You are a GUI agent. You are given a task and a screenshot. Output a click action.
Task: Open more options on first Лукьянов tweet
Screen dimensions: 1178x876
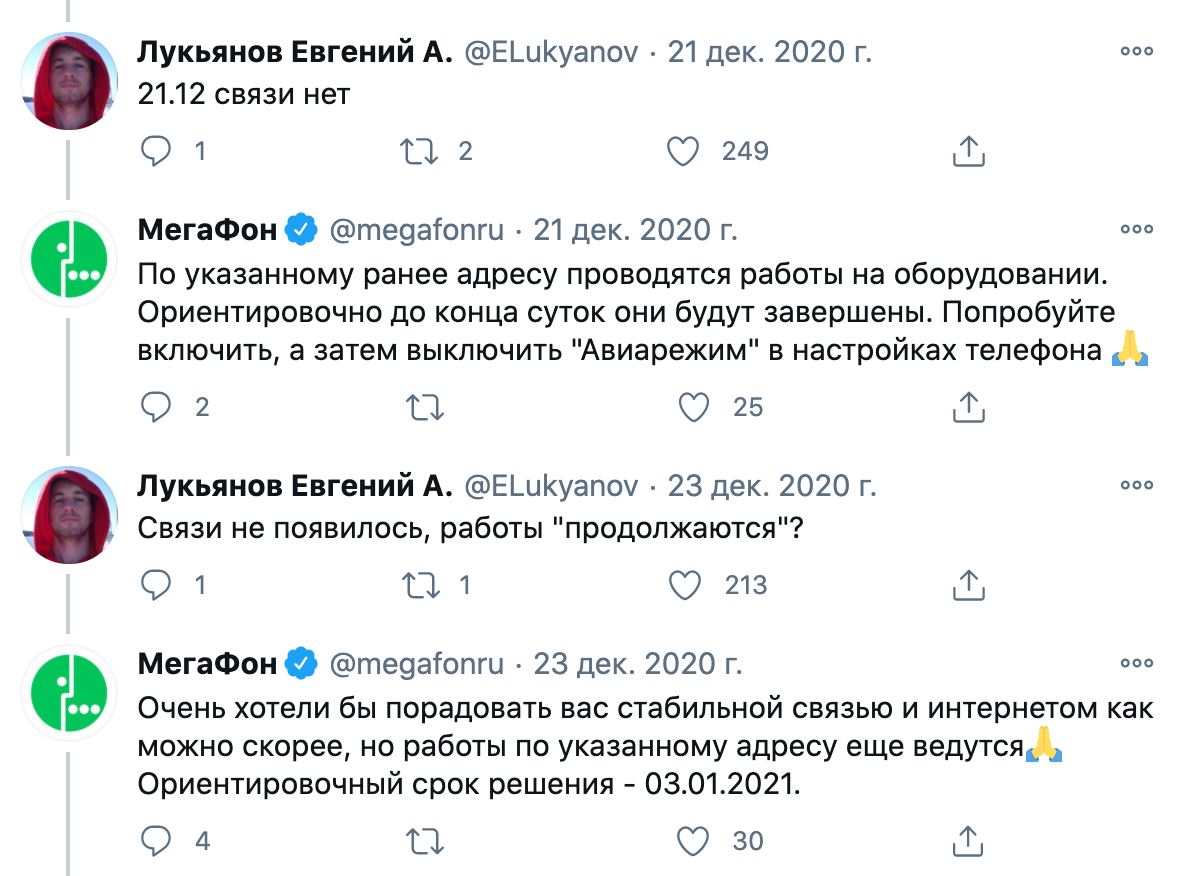(1137, 53)
